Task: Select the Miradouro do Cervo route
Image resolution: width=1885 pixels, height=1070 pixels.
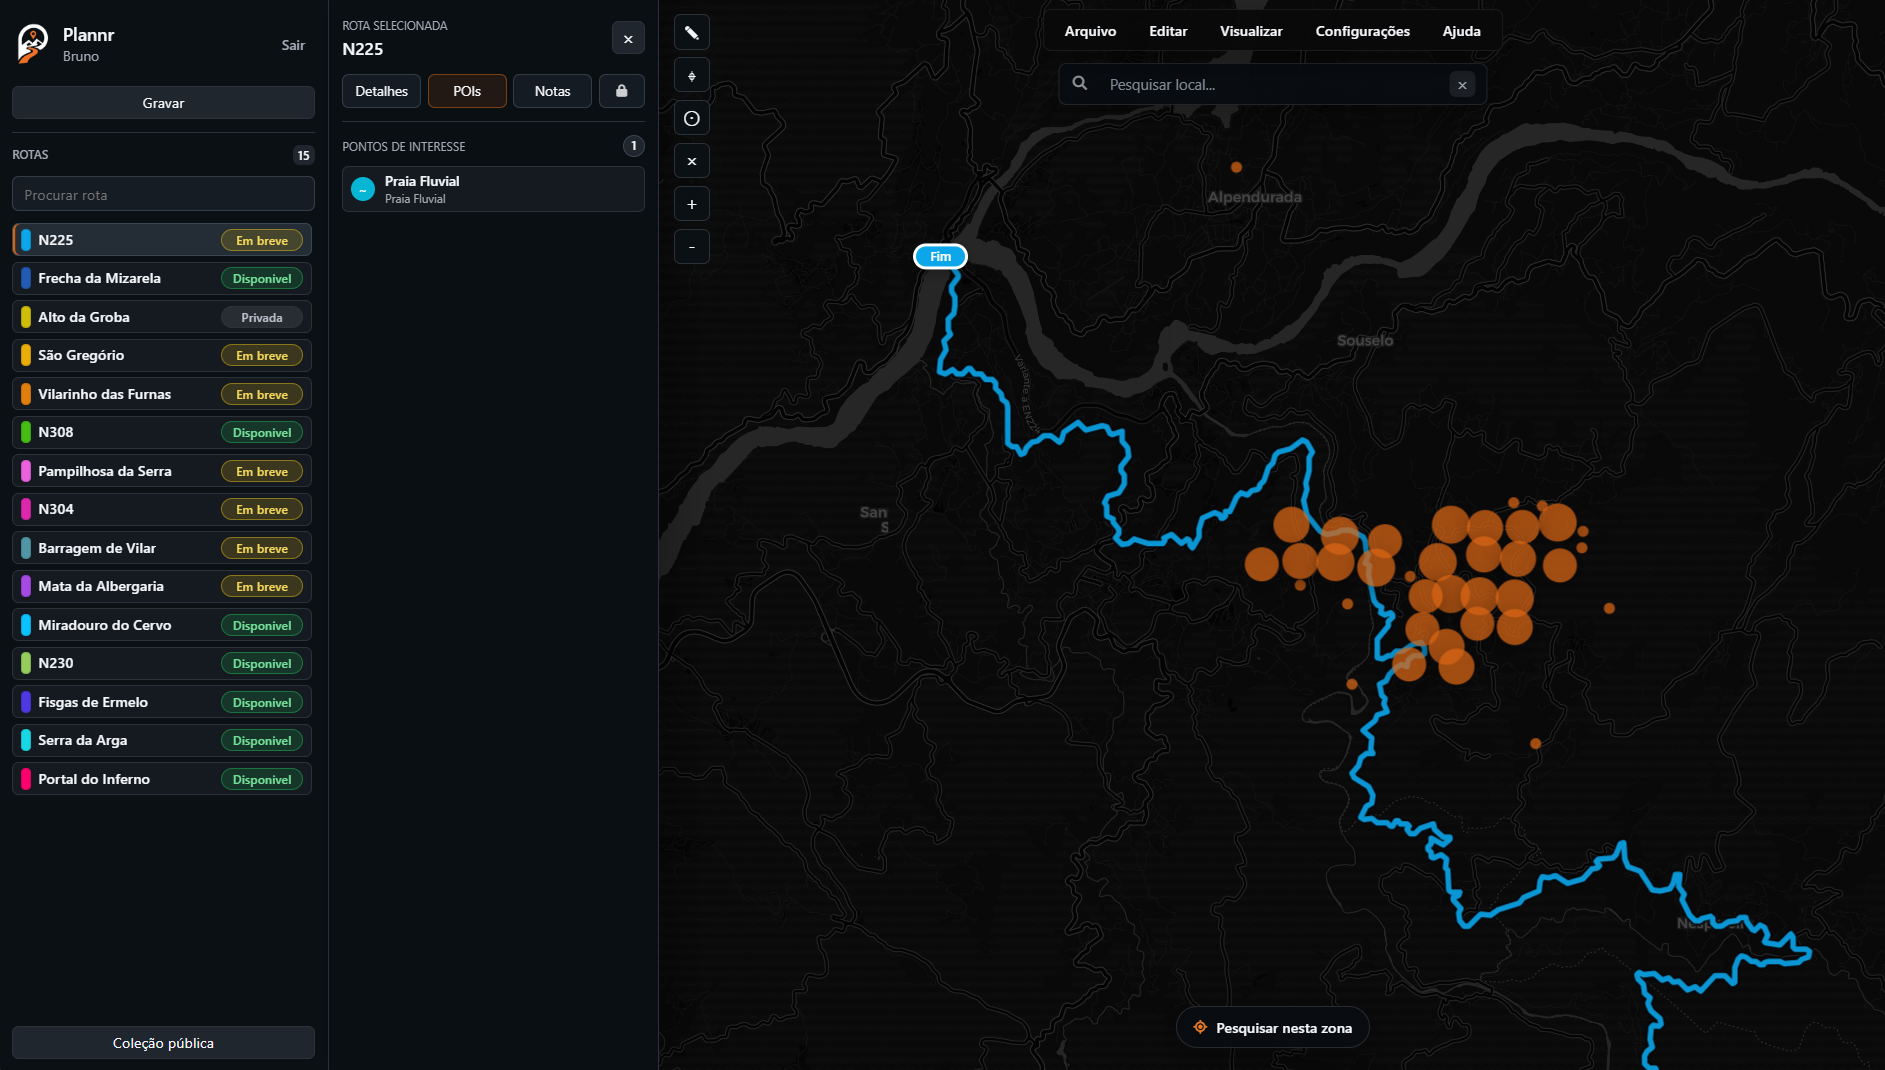Action: point(162,625)
